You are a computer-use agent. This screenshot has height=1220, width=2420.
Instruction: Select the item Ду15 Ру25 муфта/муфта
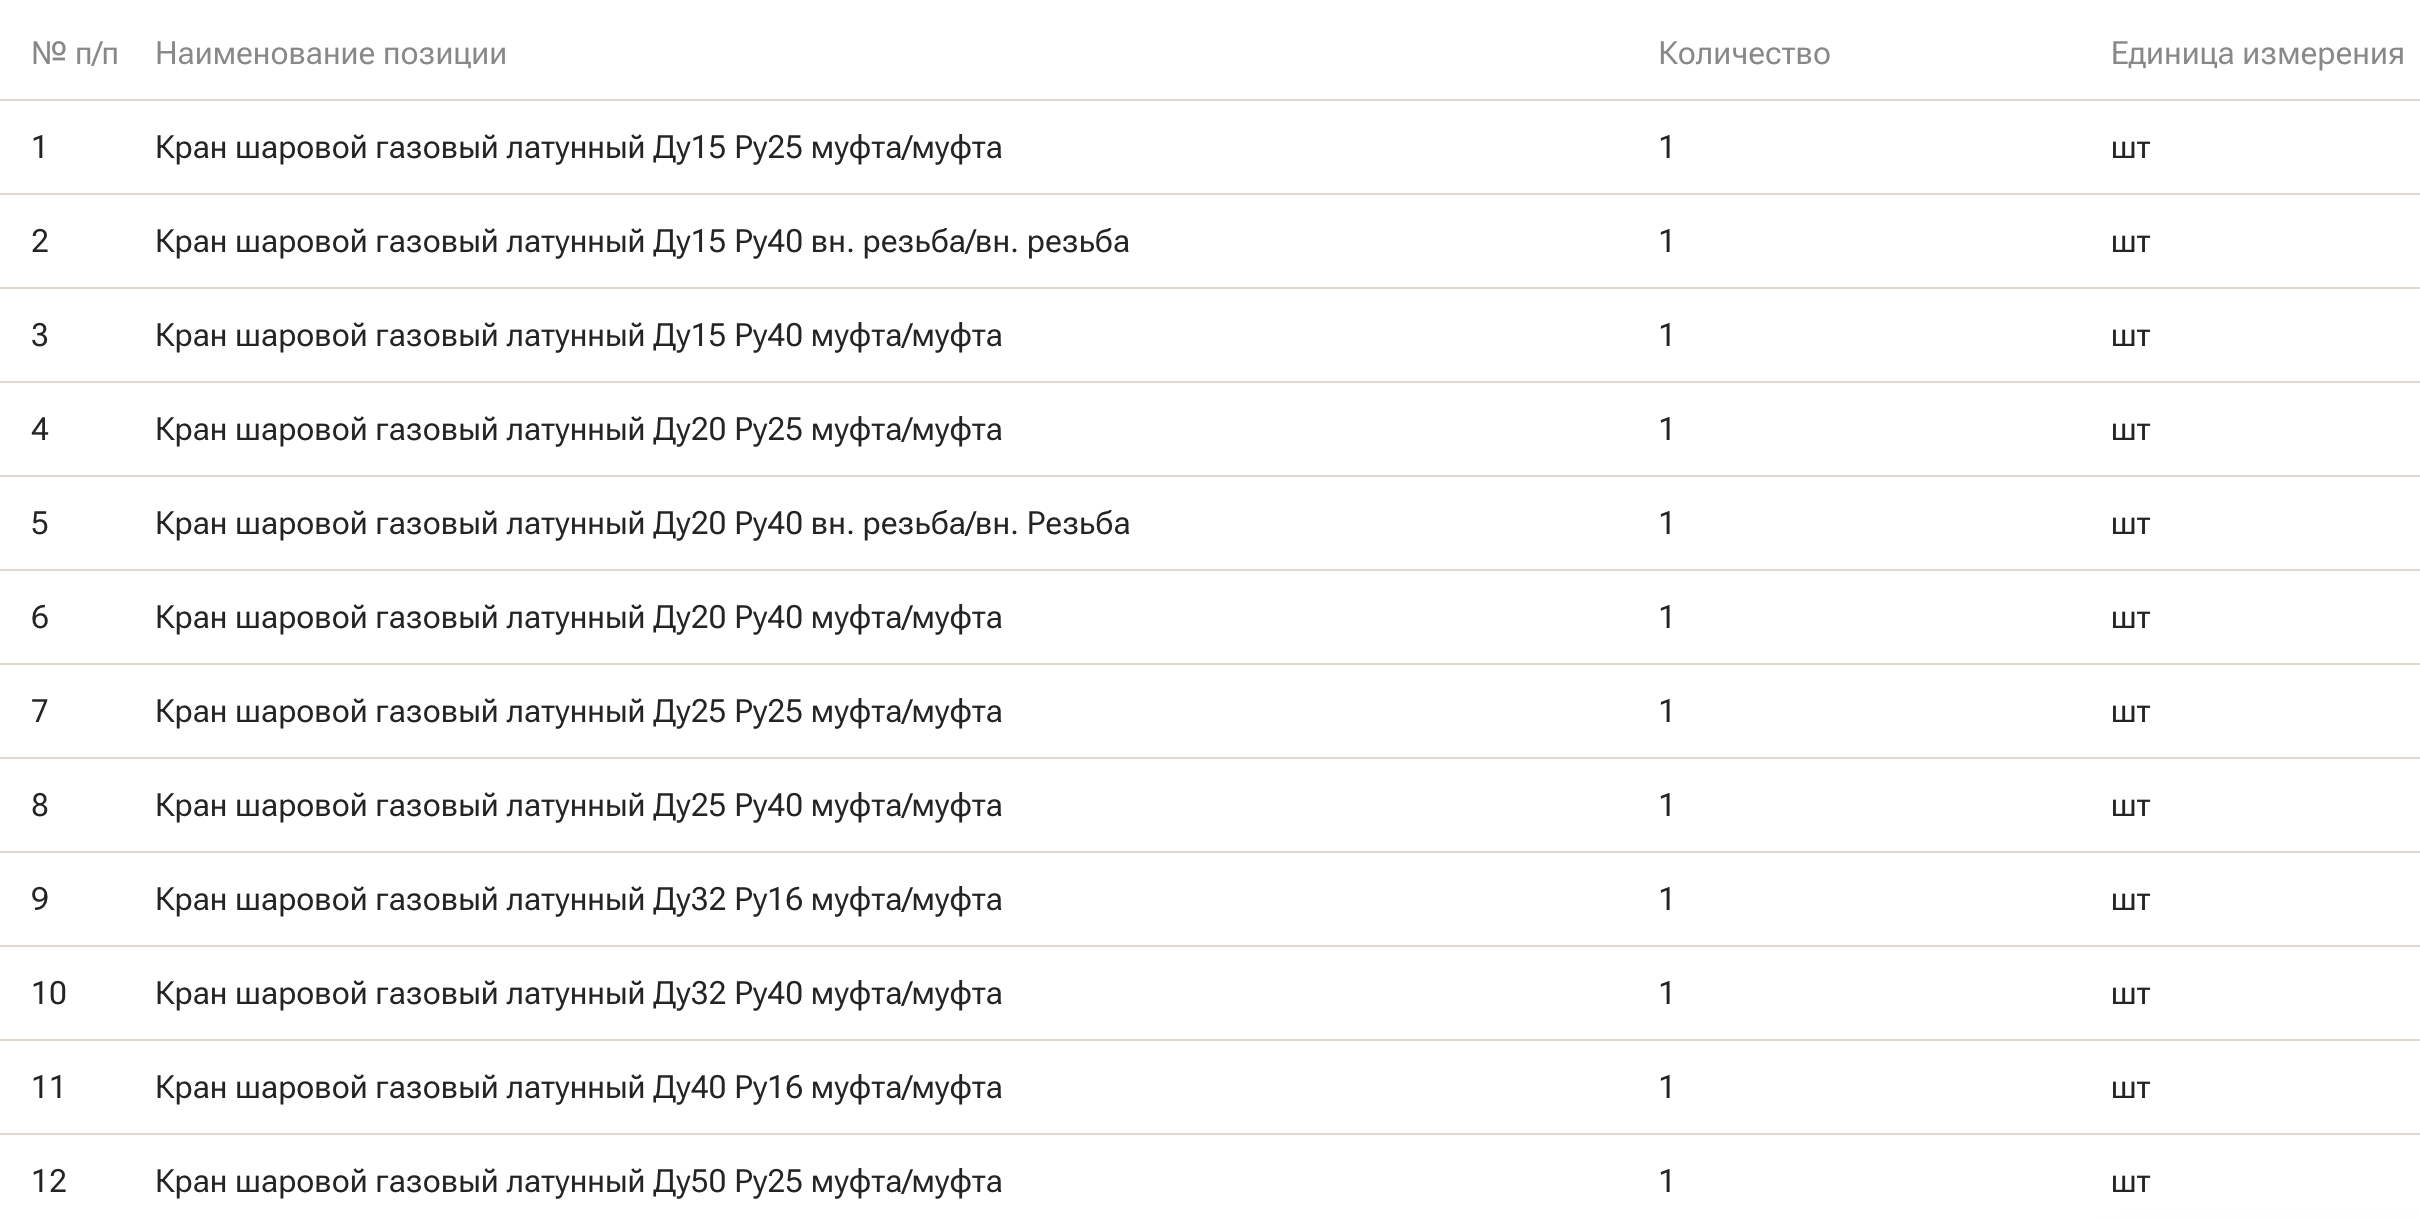[578, 148]
